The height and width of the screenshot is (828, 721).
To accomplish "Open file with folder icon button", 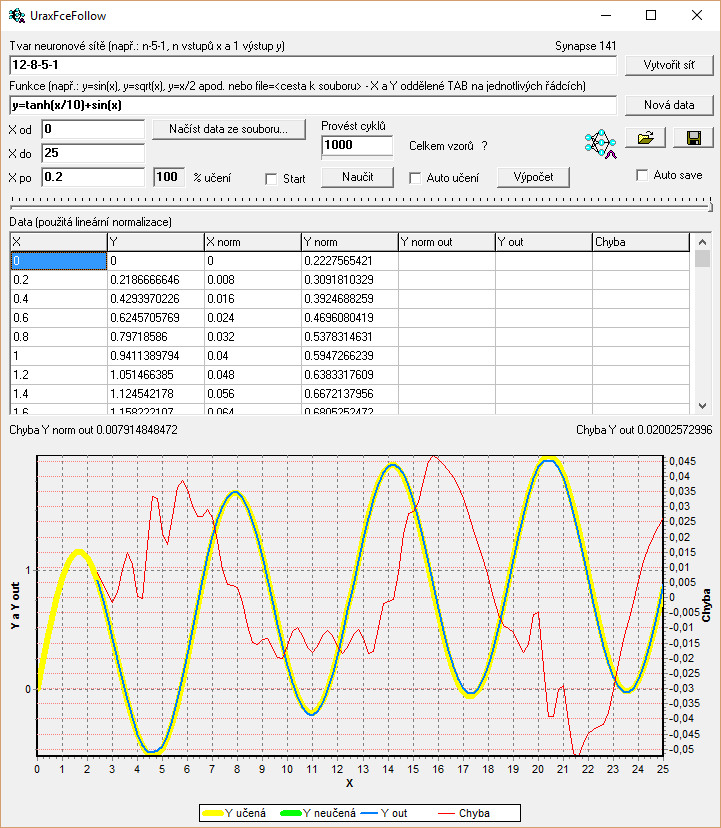I will 645,138.
